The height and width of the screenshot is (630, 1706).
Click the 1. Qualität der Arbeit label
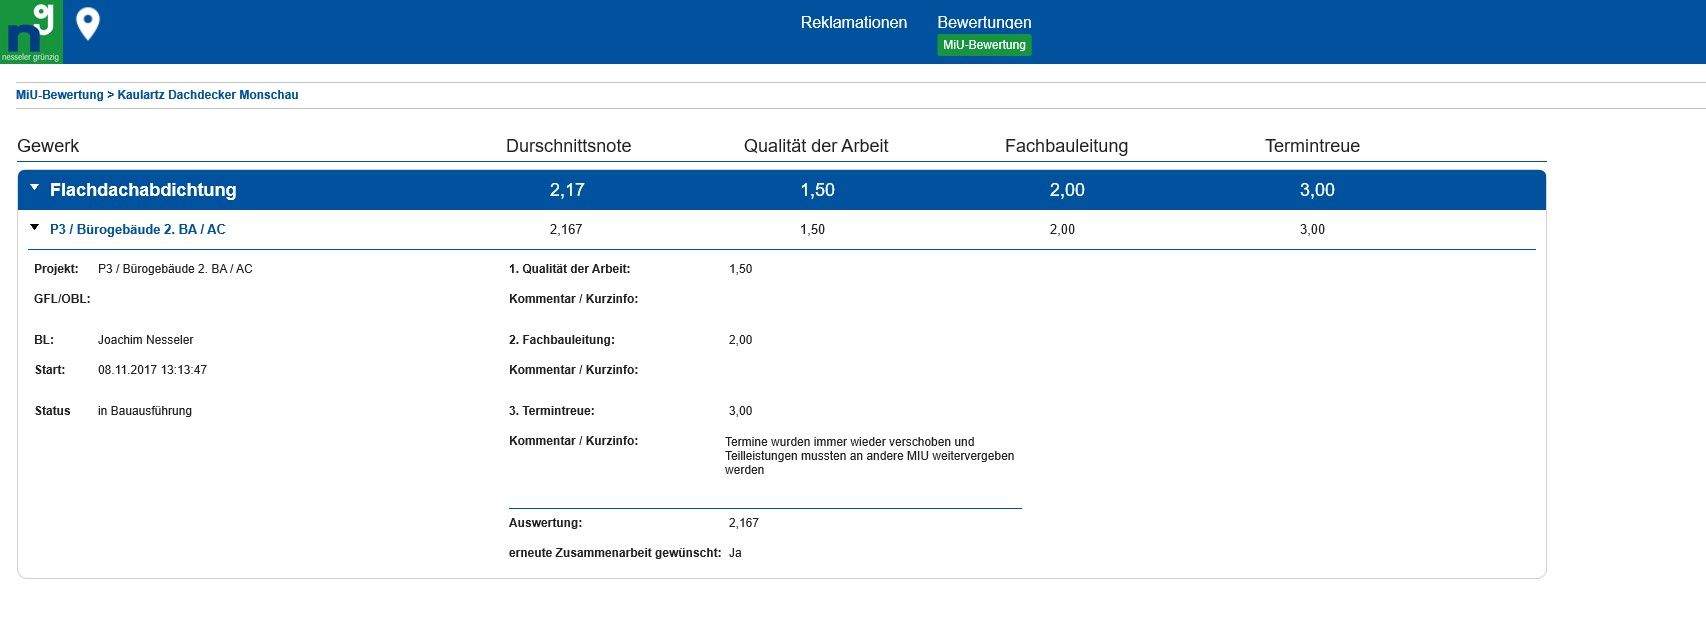[570, 269]
